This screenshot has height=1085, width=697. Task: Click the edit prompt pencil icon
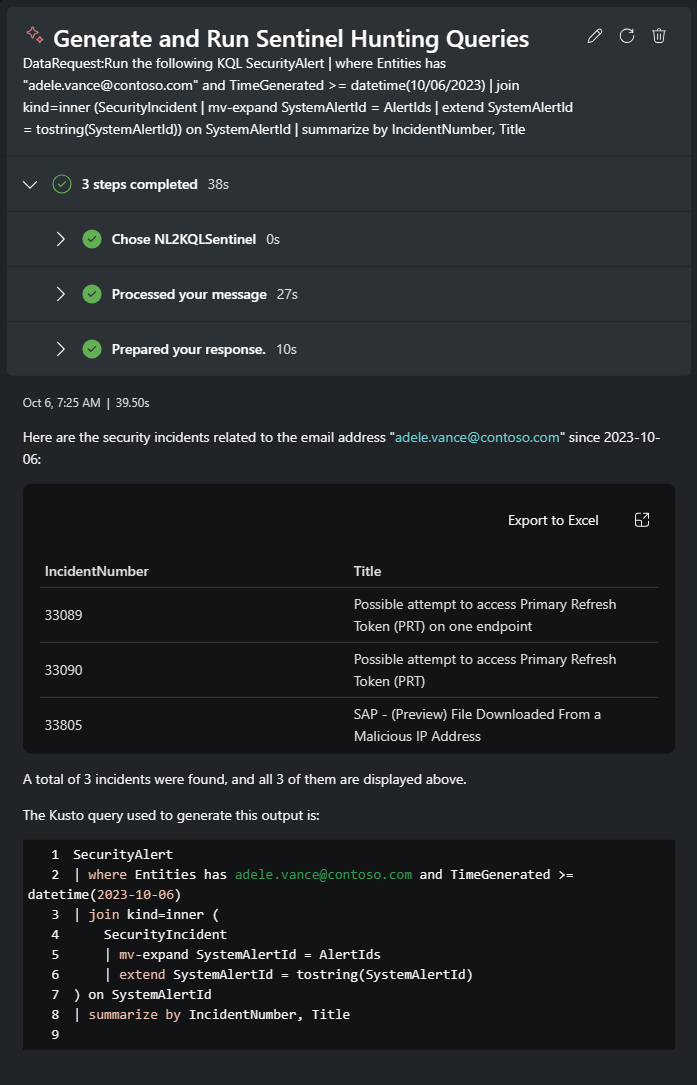click(595, 36)
